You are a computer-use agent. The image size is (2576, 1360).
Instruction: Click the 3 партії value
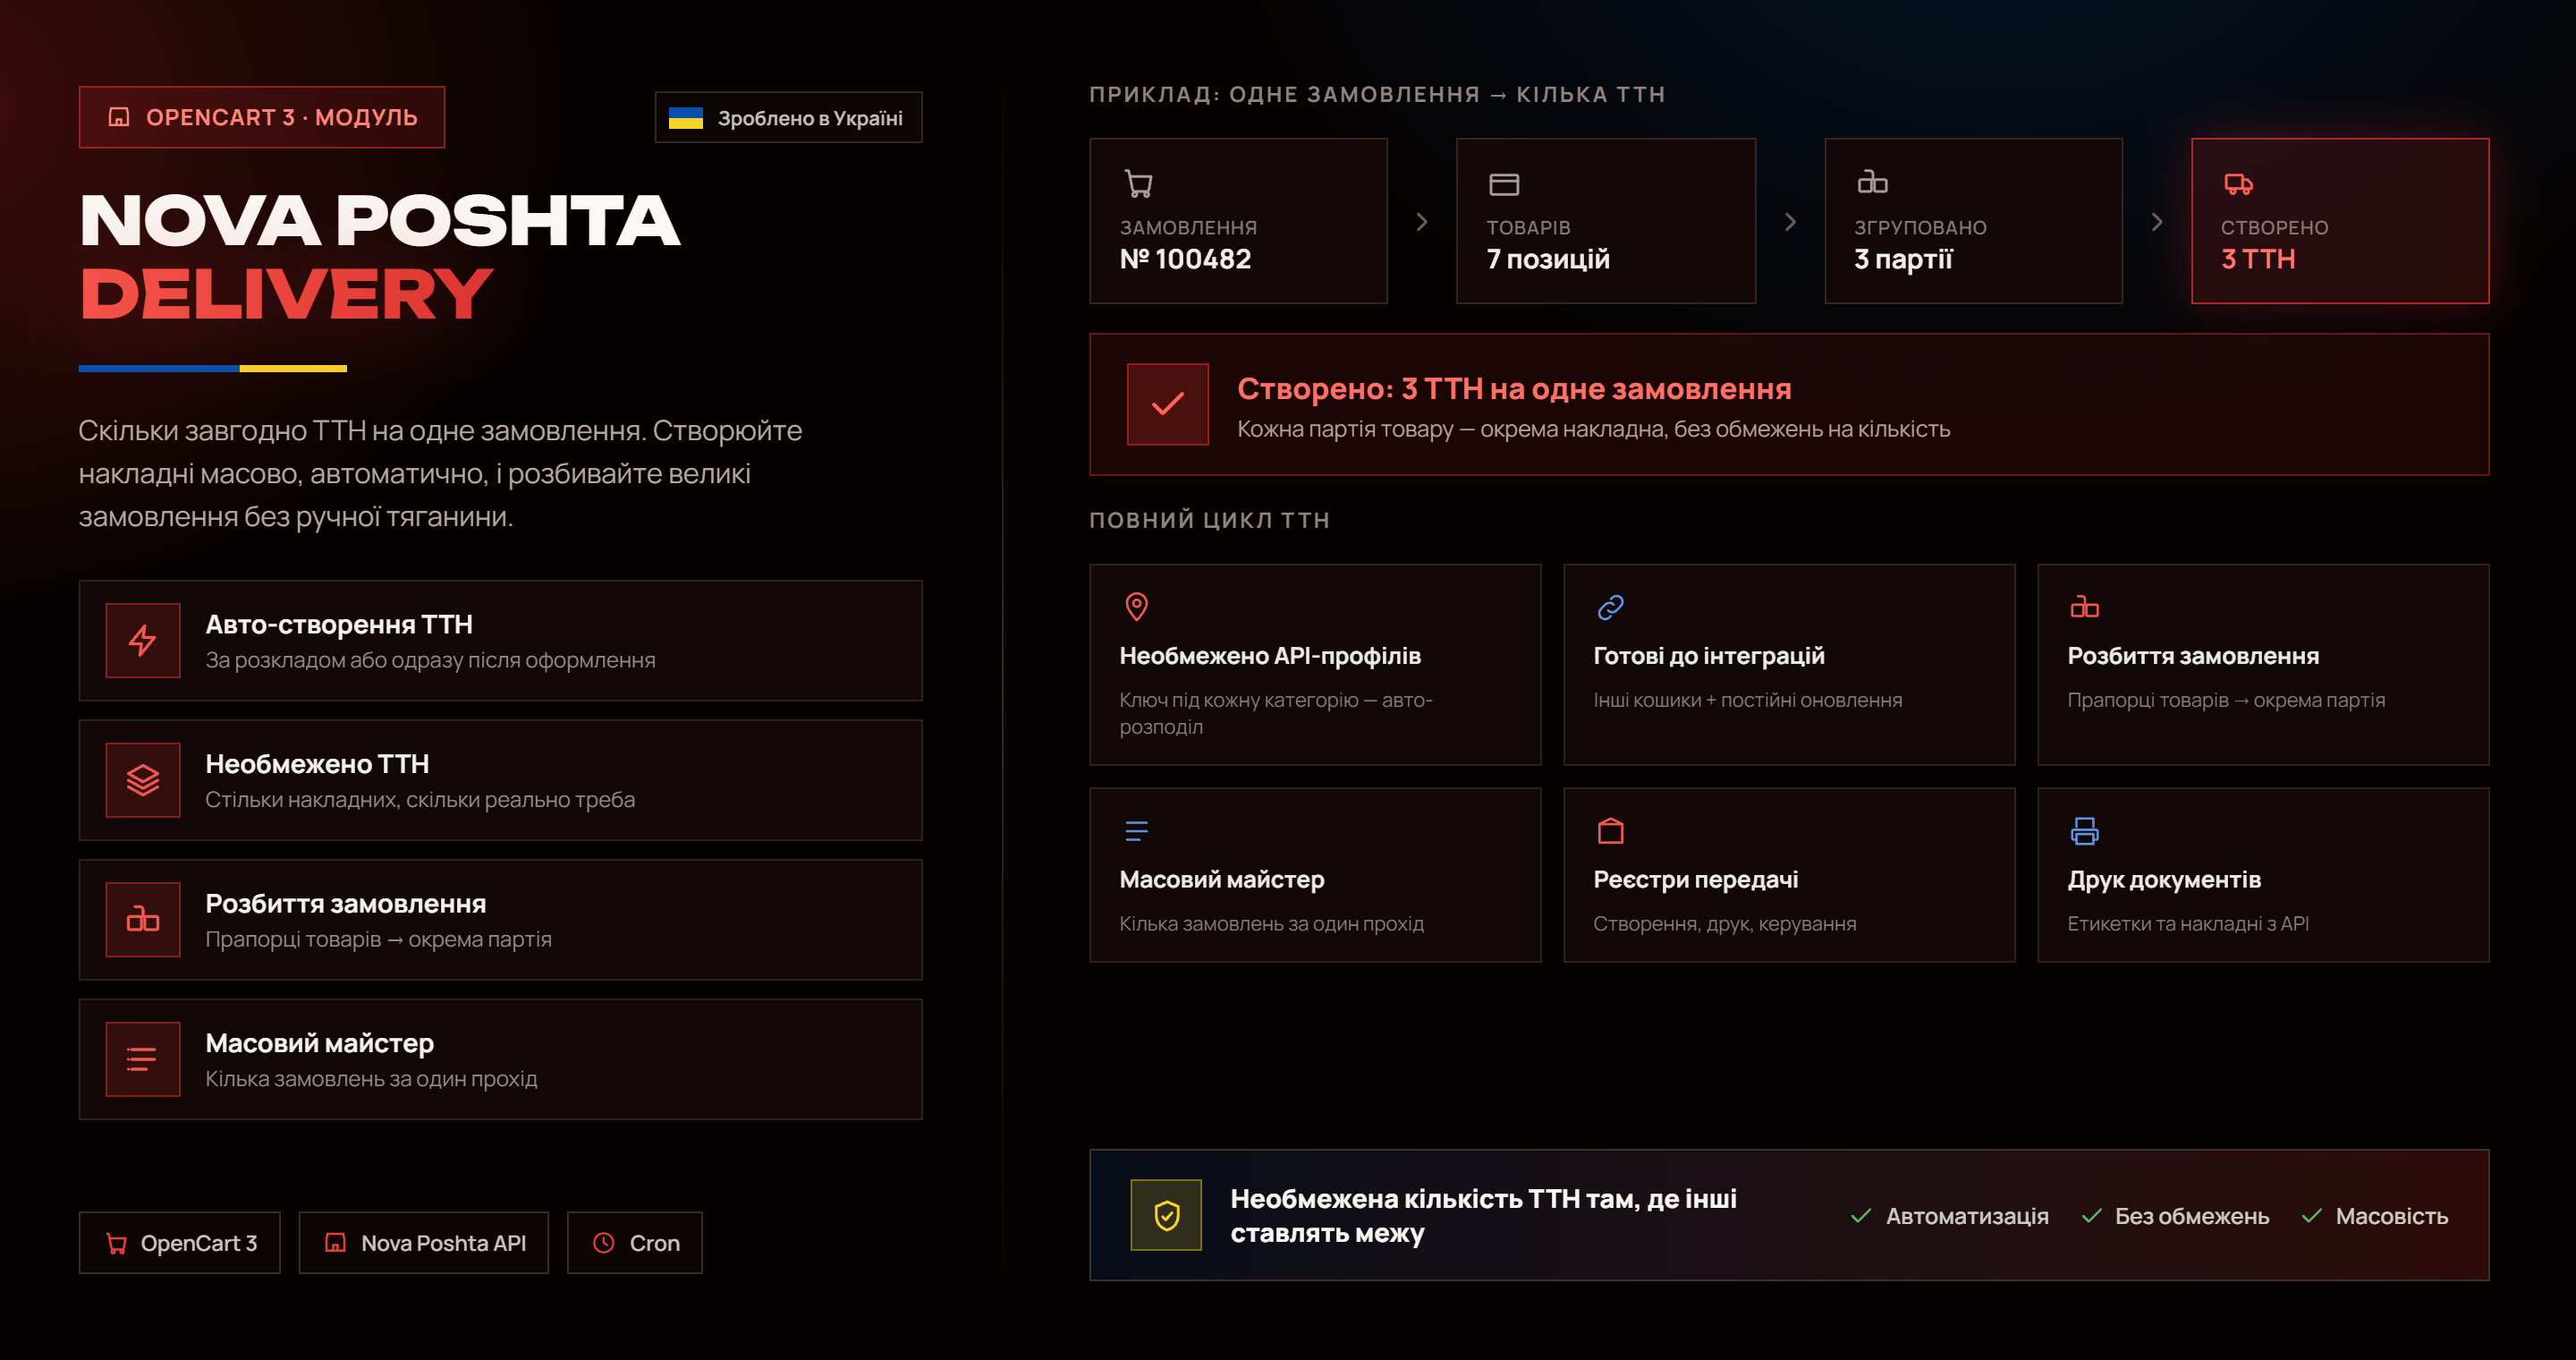(x=1903, y=259)
